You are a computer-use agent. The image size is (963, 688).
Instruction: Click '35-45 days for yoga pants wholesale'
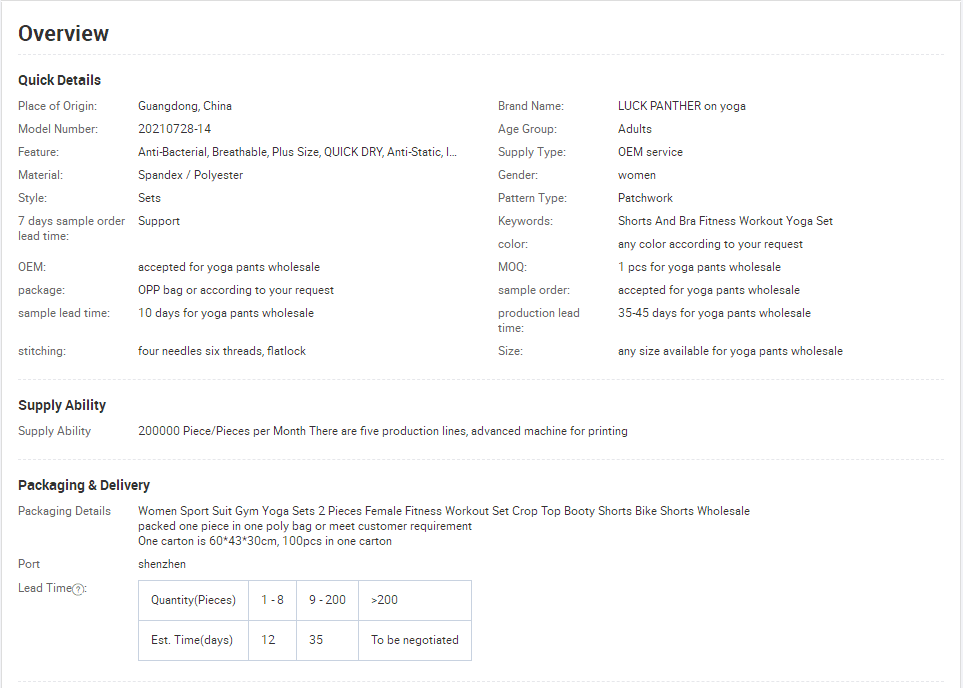(x=714, y=313)
